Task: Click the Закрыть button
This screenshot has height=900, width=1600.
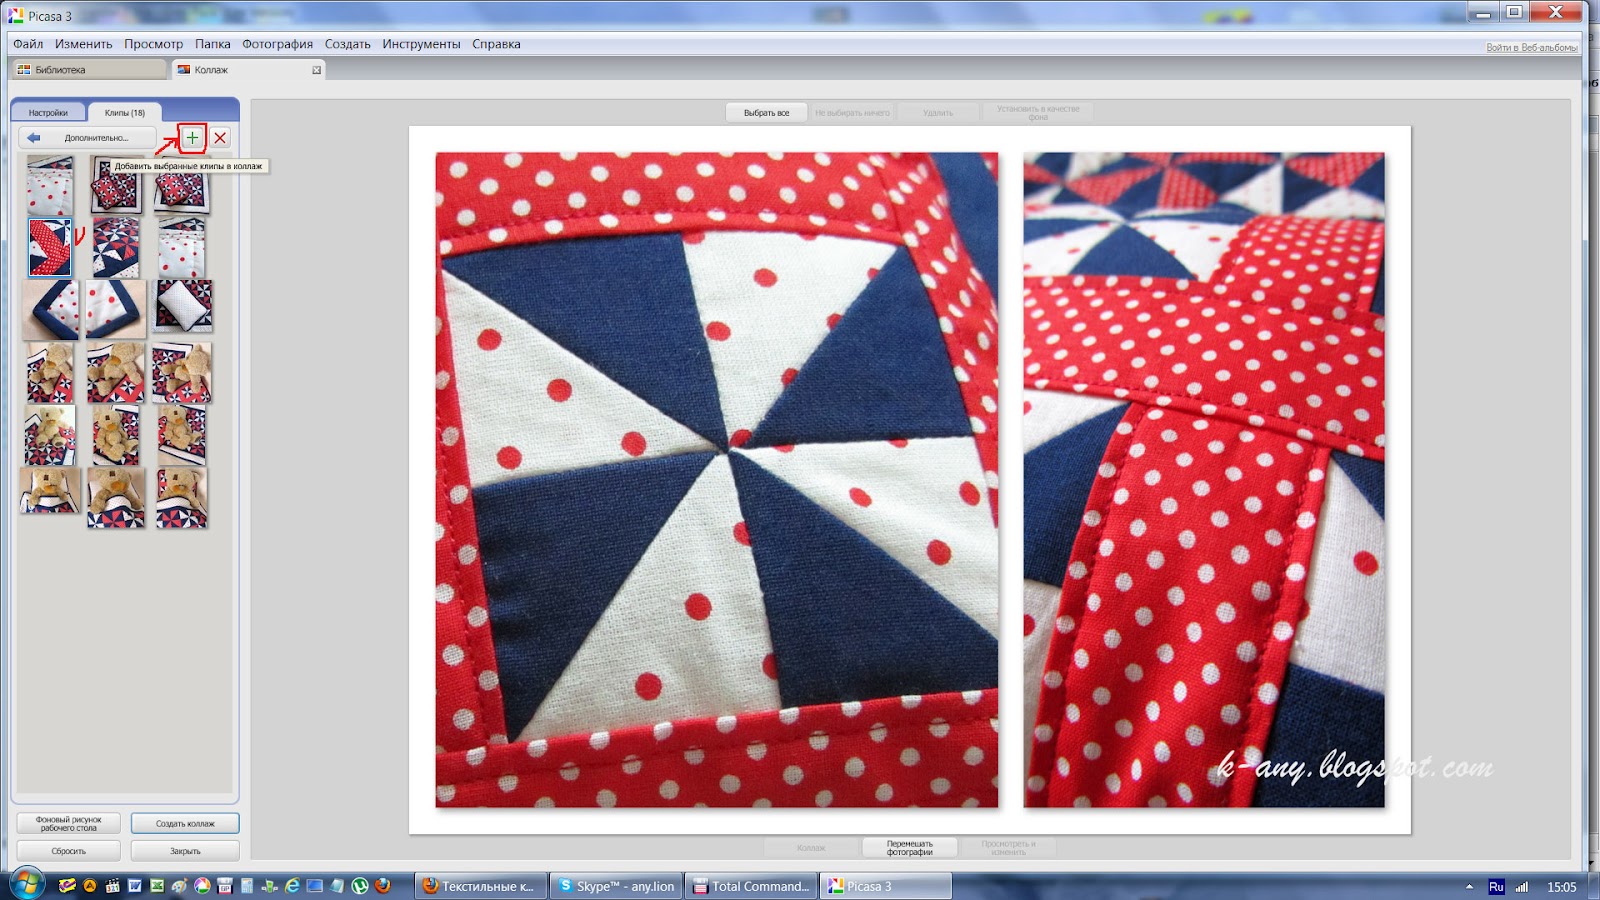Action: pos(185,851)
